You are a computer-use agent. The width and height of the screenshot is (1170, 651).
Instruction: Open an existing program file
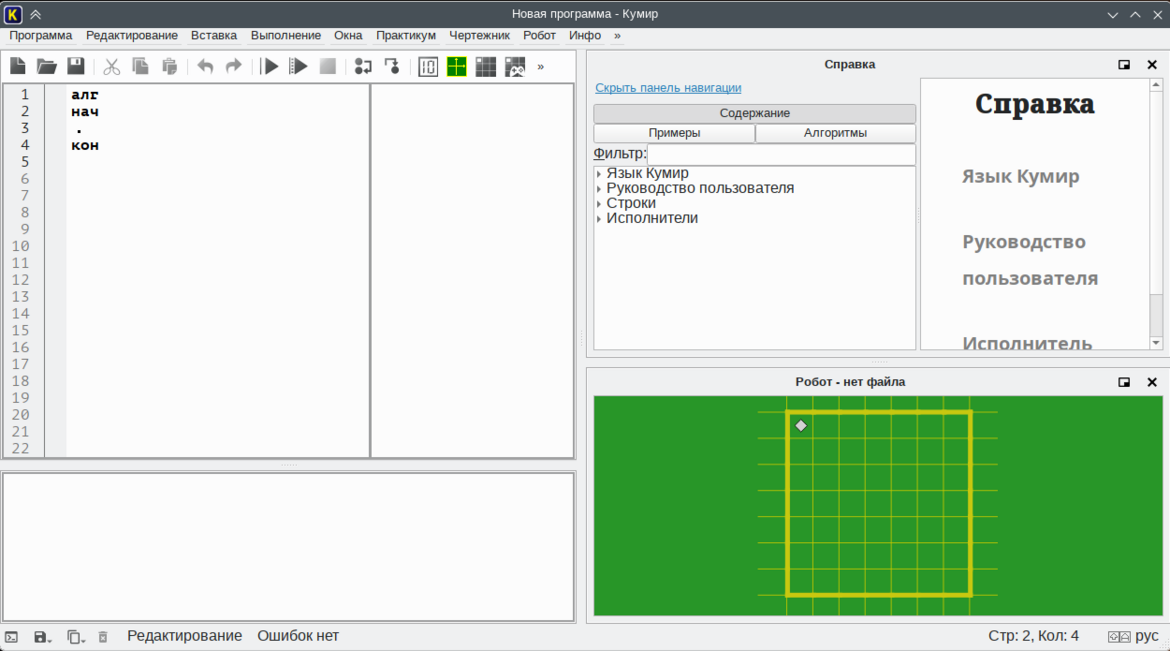pyautogui.click(x=47, y=66)
